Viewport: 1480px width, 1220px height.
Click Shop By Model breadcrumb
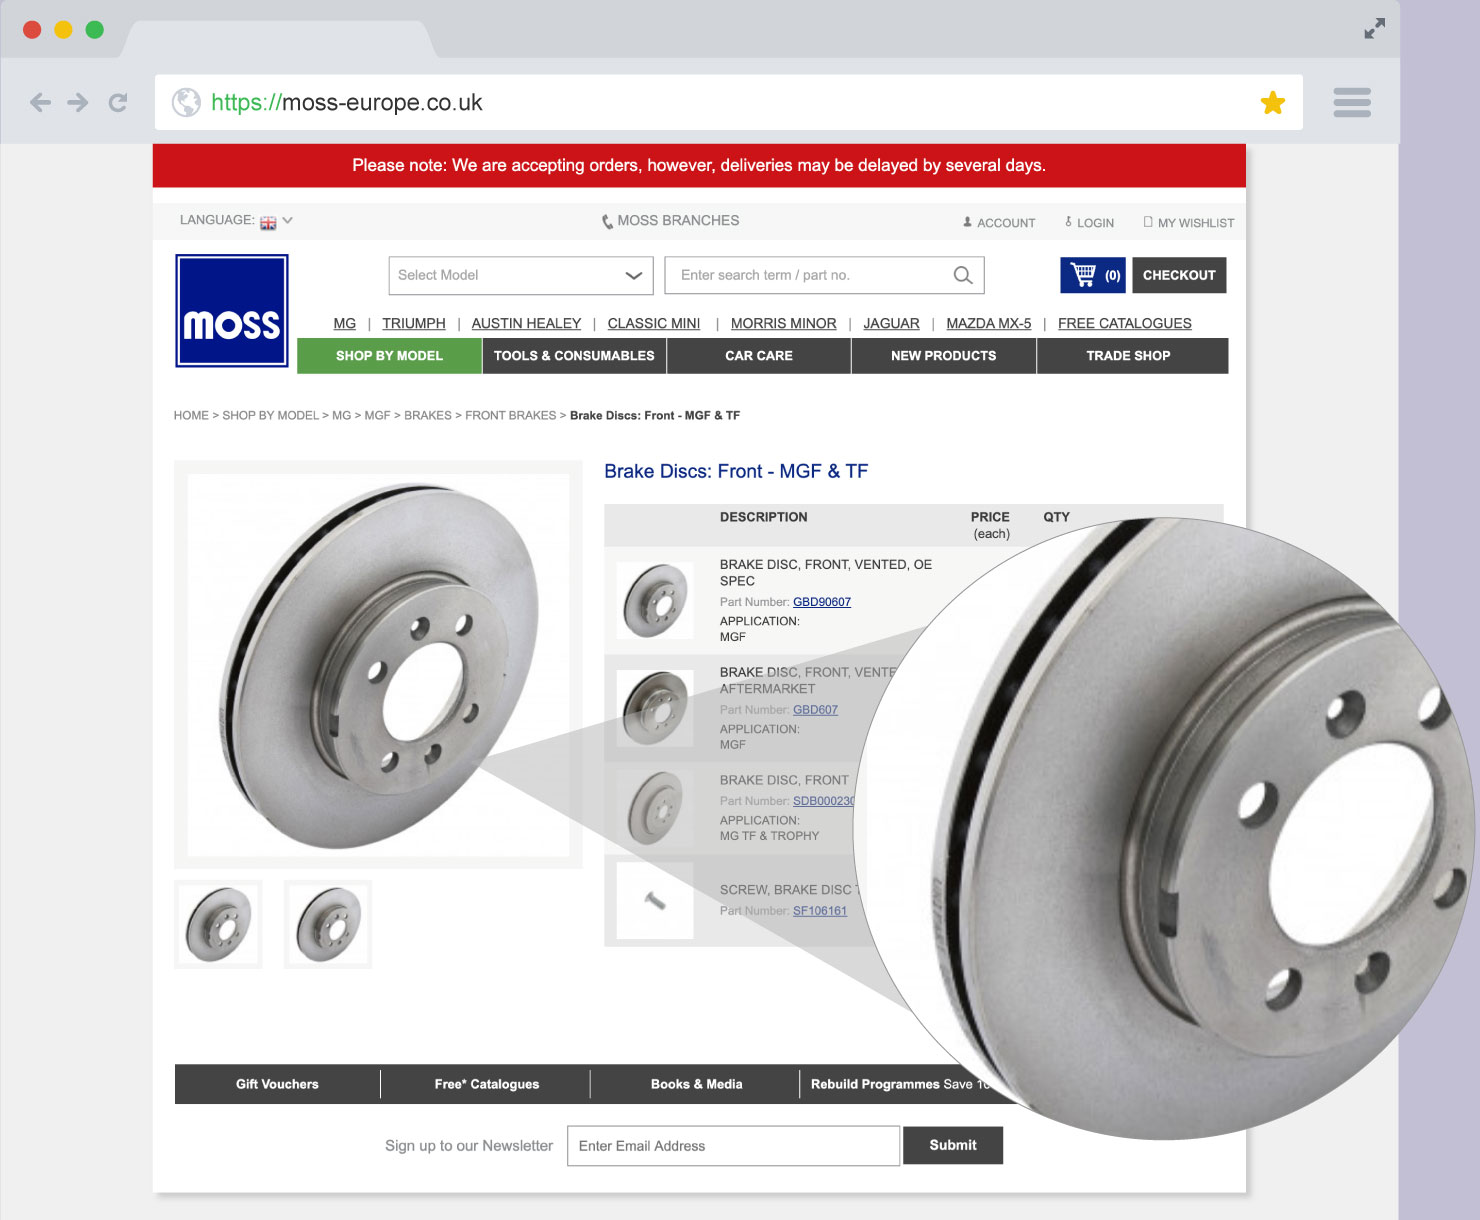click(x=270, y=415)
